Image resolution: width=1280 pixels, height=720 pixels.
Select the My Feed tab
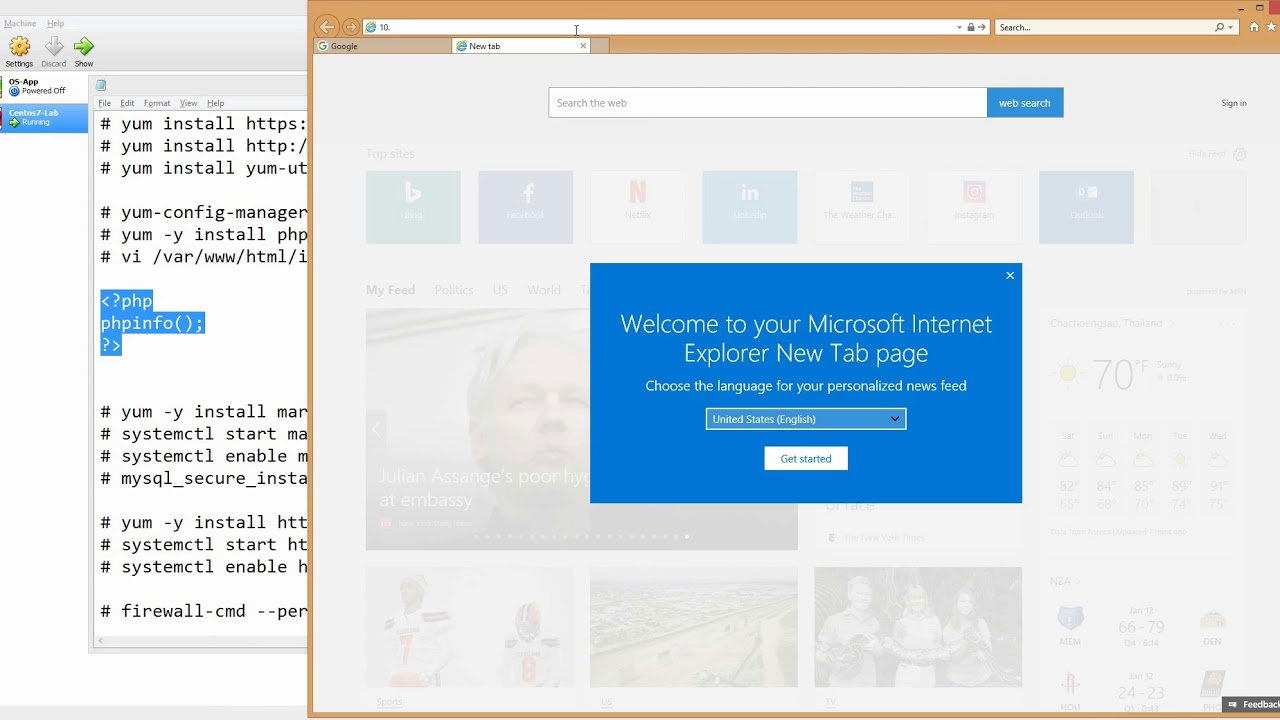pyautogui.click(x=390, y=290)
